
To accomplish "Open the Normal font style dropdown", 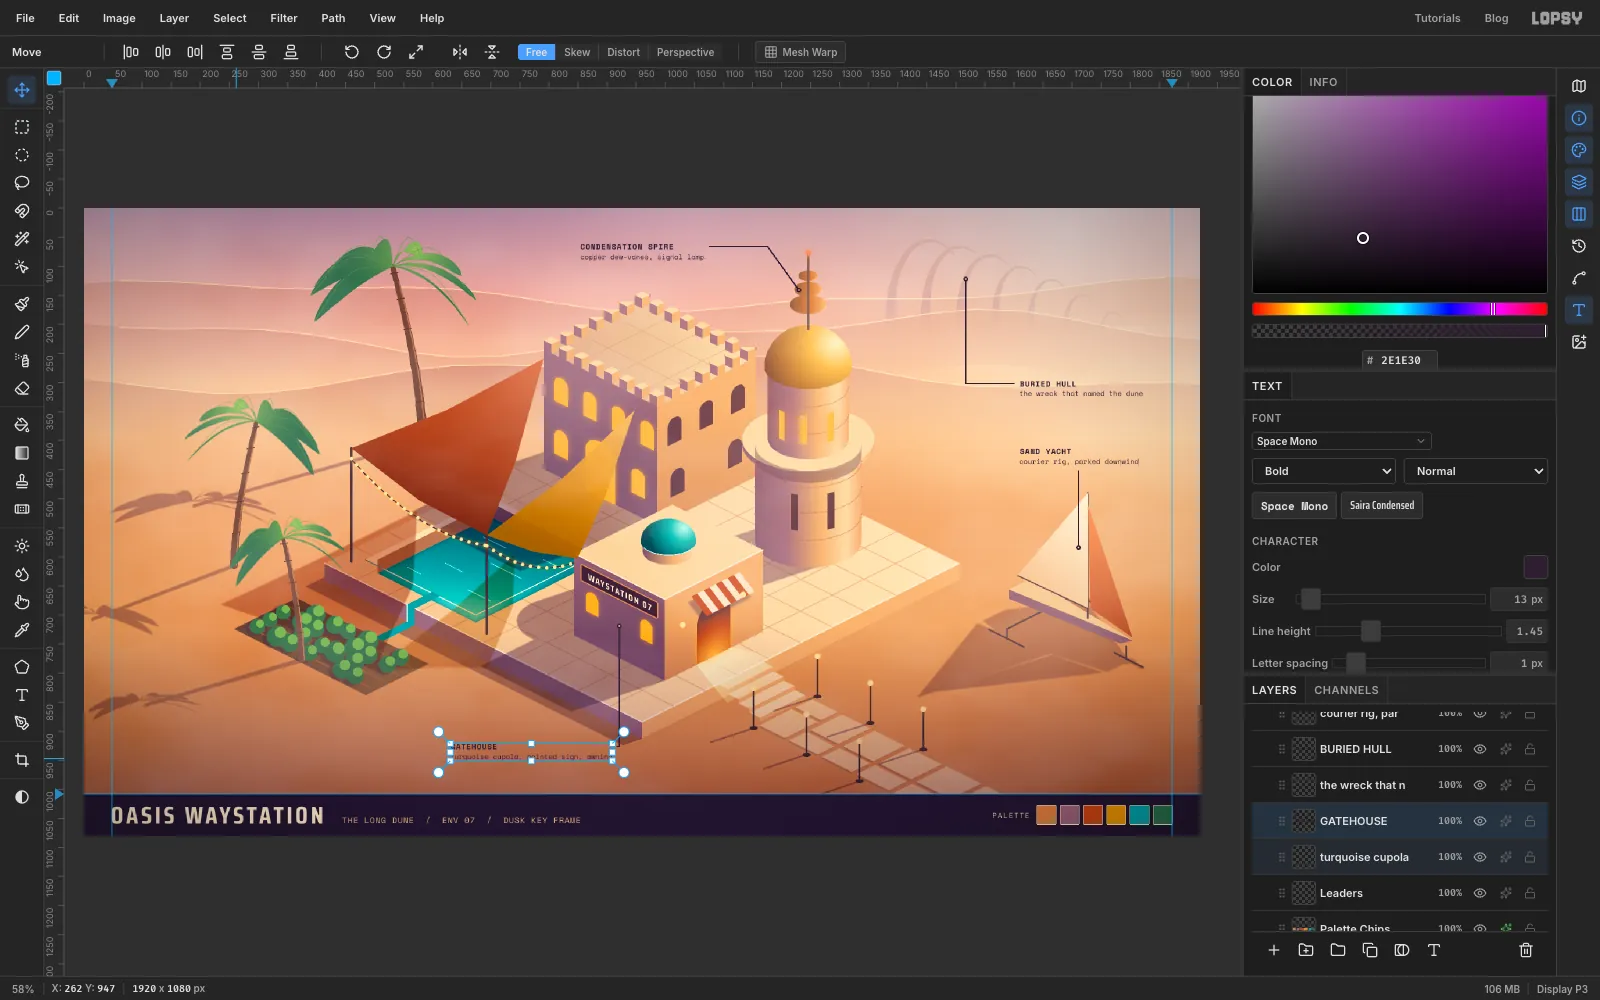I will pyautogui.click(x=1476, y=471).
